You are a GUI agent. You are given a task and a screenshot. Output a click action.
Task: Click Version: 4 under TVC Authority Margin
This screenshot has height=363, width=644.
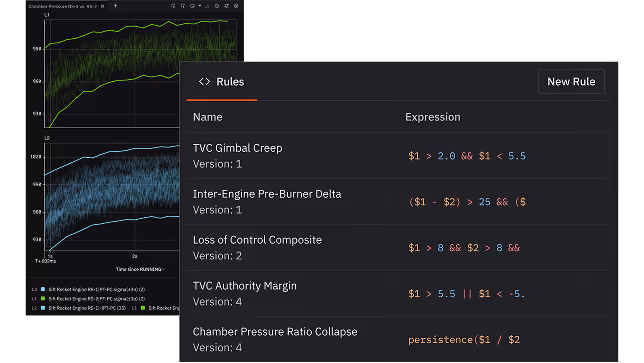pos(217,302)
